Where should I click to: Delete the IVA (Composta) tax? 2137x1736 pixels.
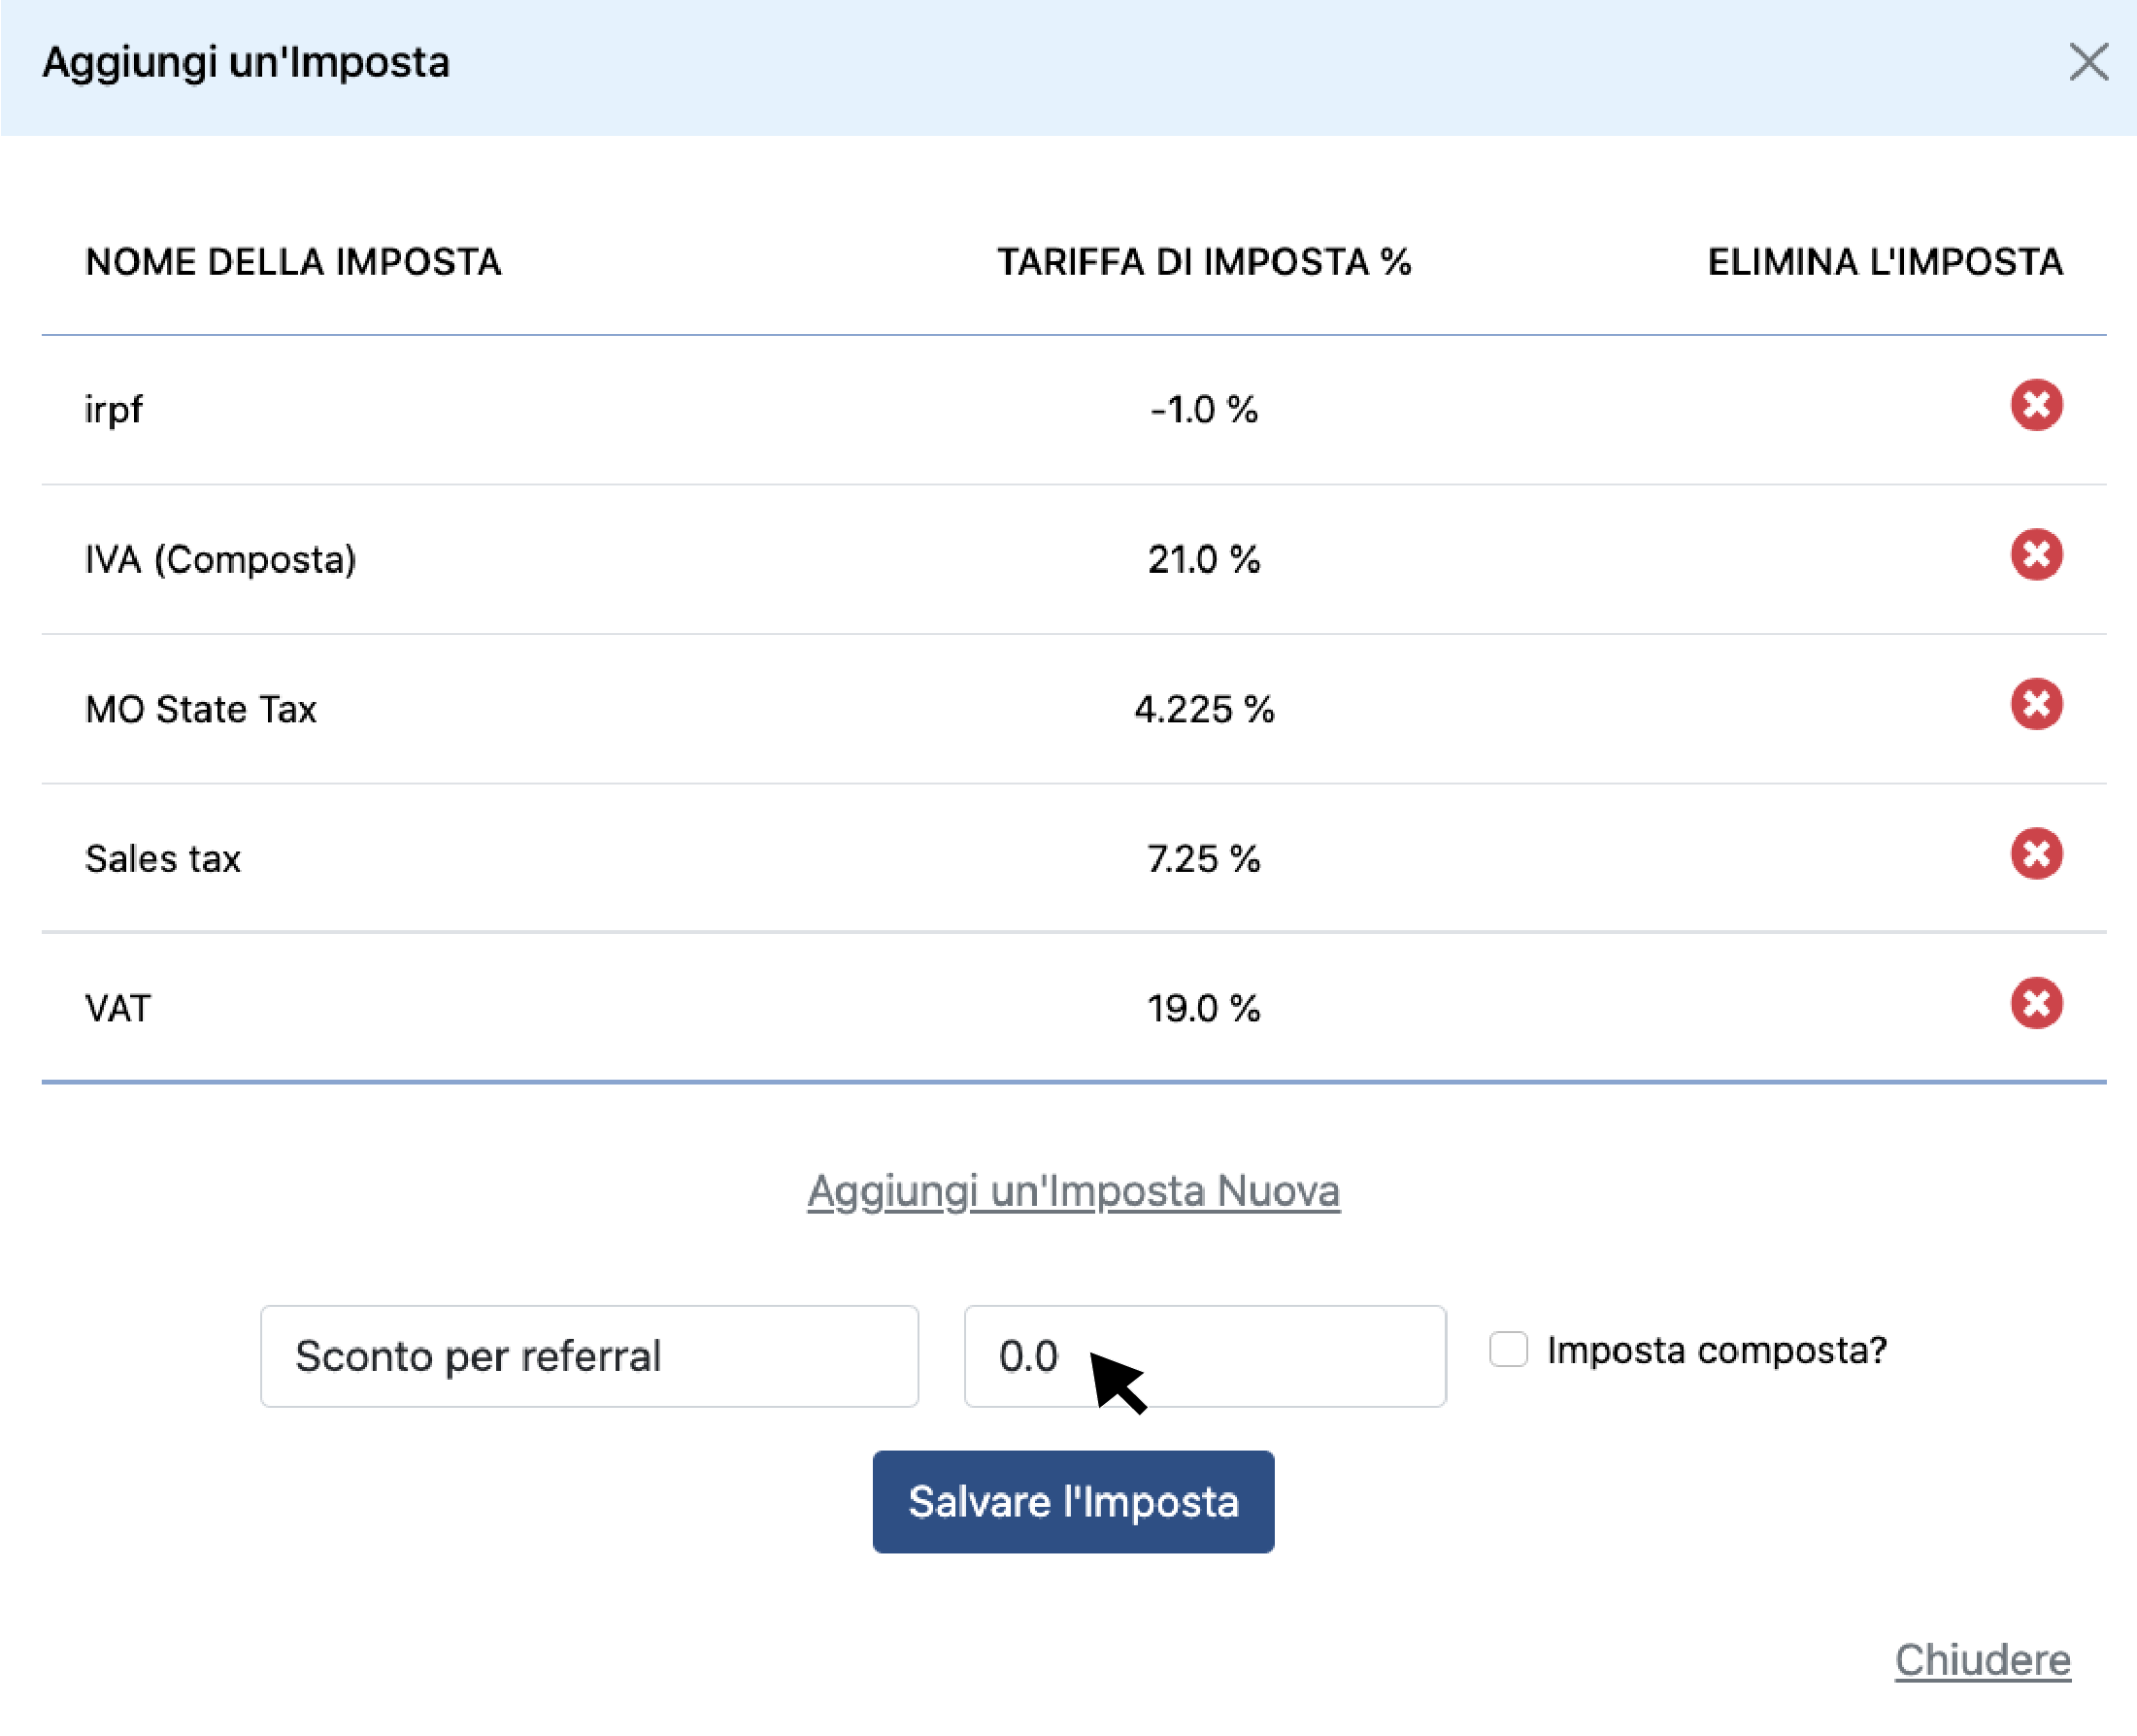tap(2036, 555)
